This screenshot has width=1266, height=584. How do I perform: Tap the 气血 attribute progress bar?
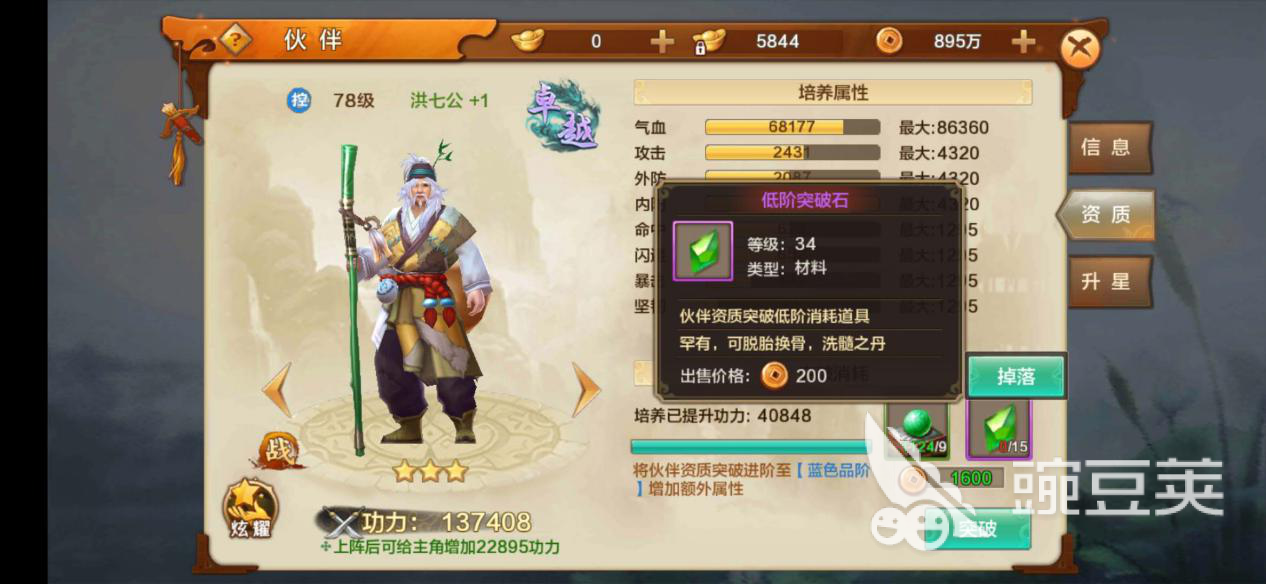click(x=792, y=127)
